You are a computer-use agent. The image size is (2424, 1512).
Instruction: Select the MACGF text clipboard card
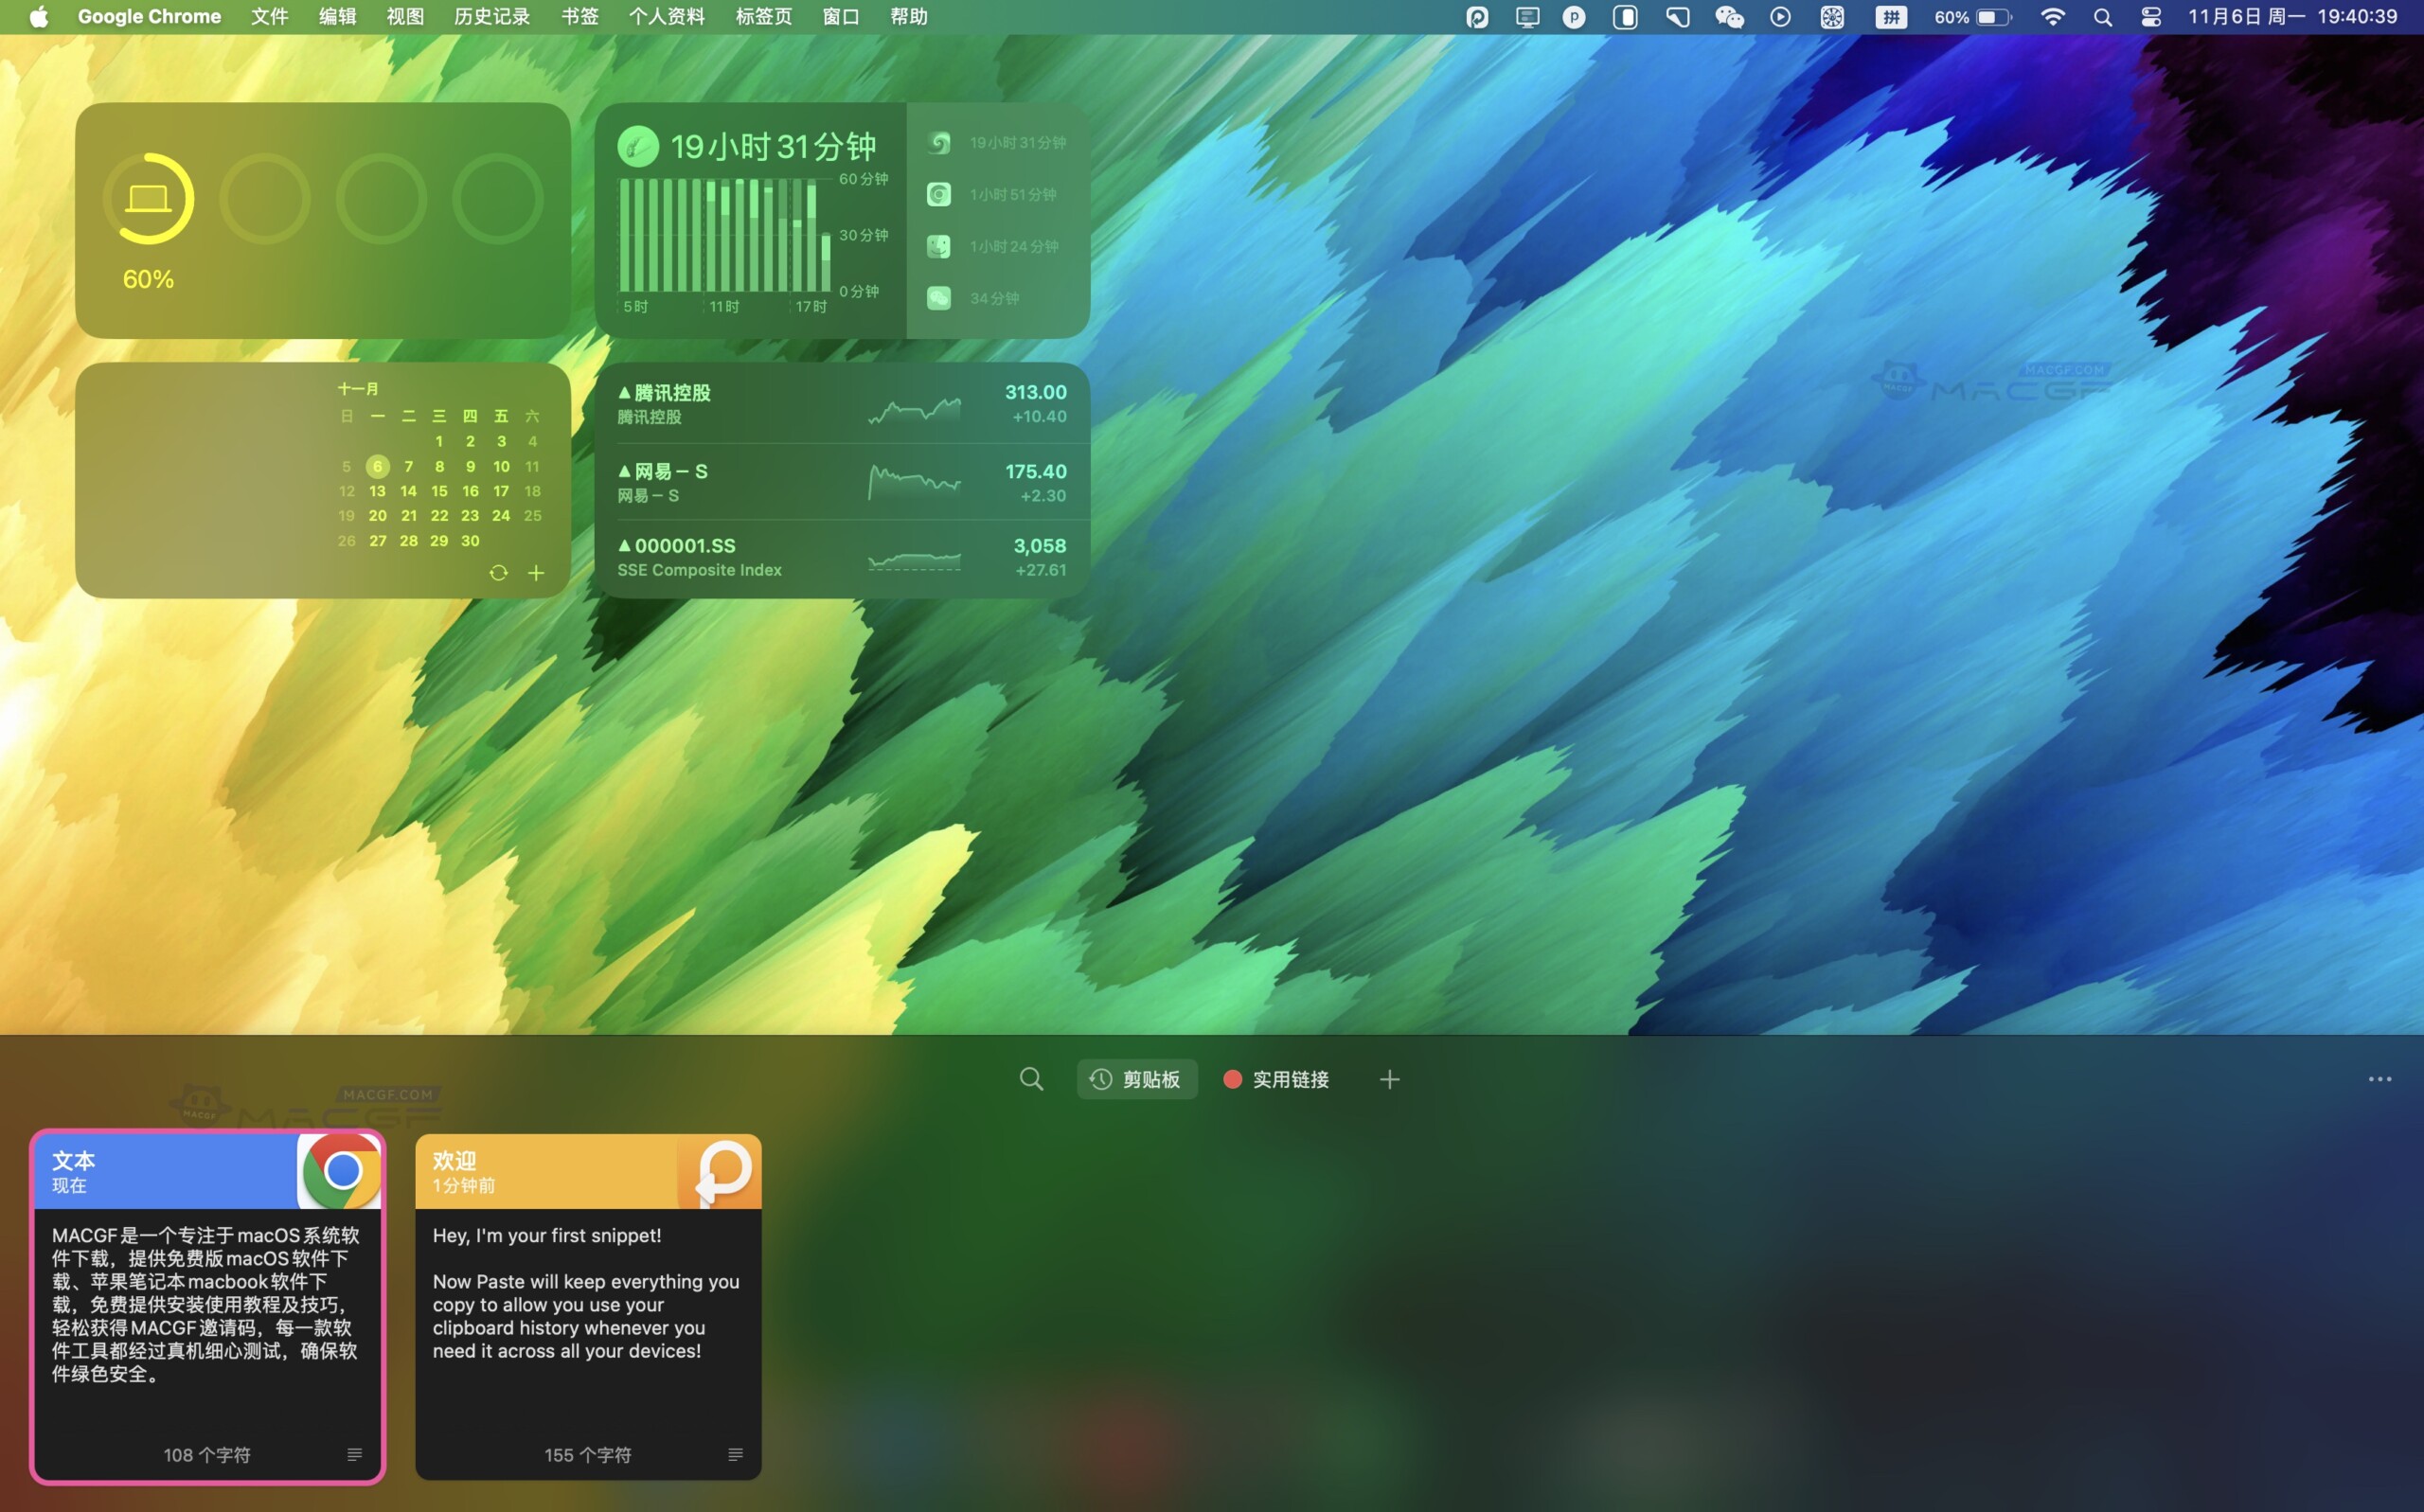point(207,1305)
